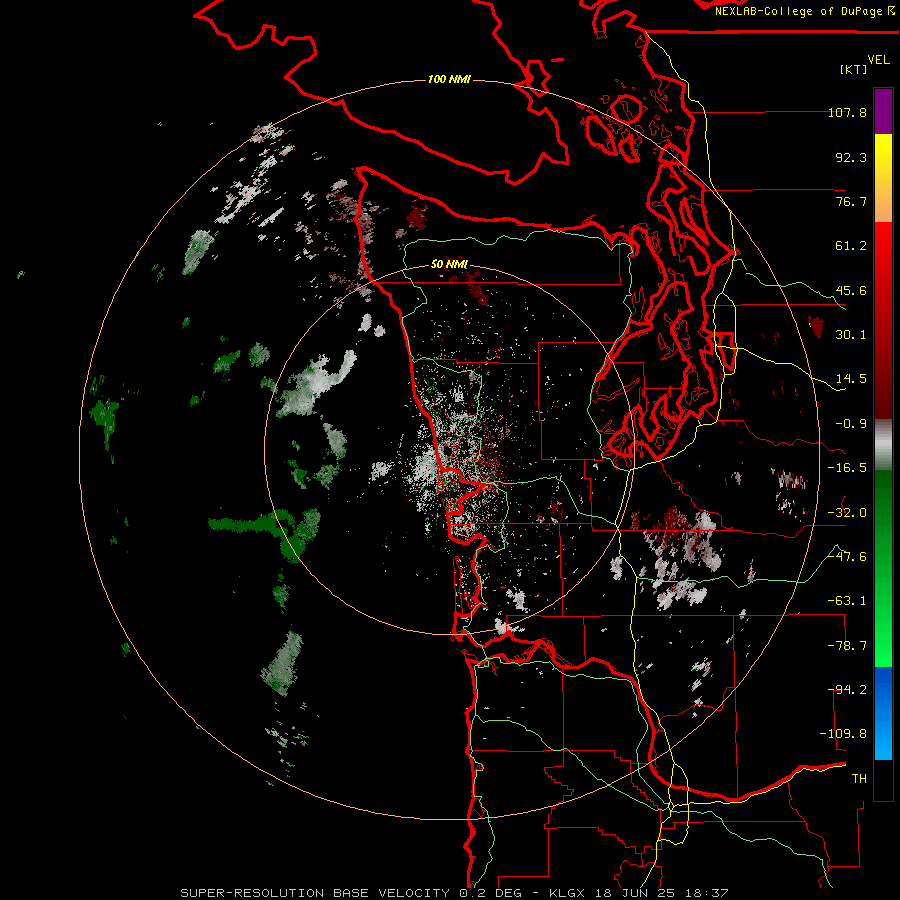This screenshot has width=900, height=900.
Task: Click the 18 JUN 25 date text
Action: tap(637, 893)
